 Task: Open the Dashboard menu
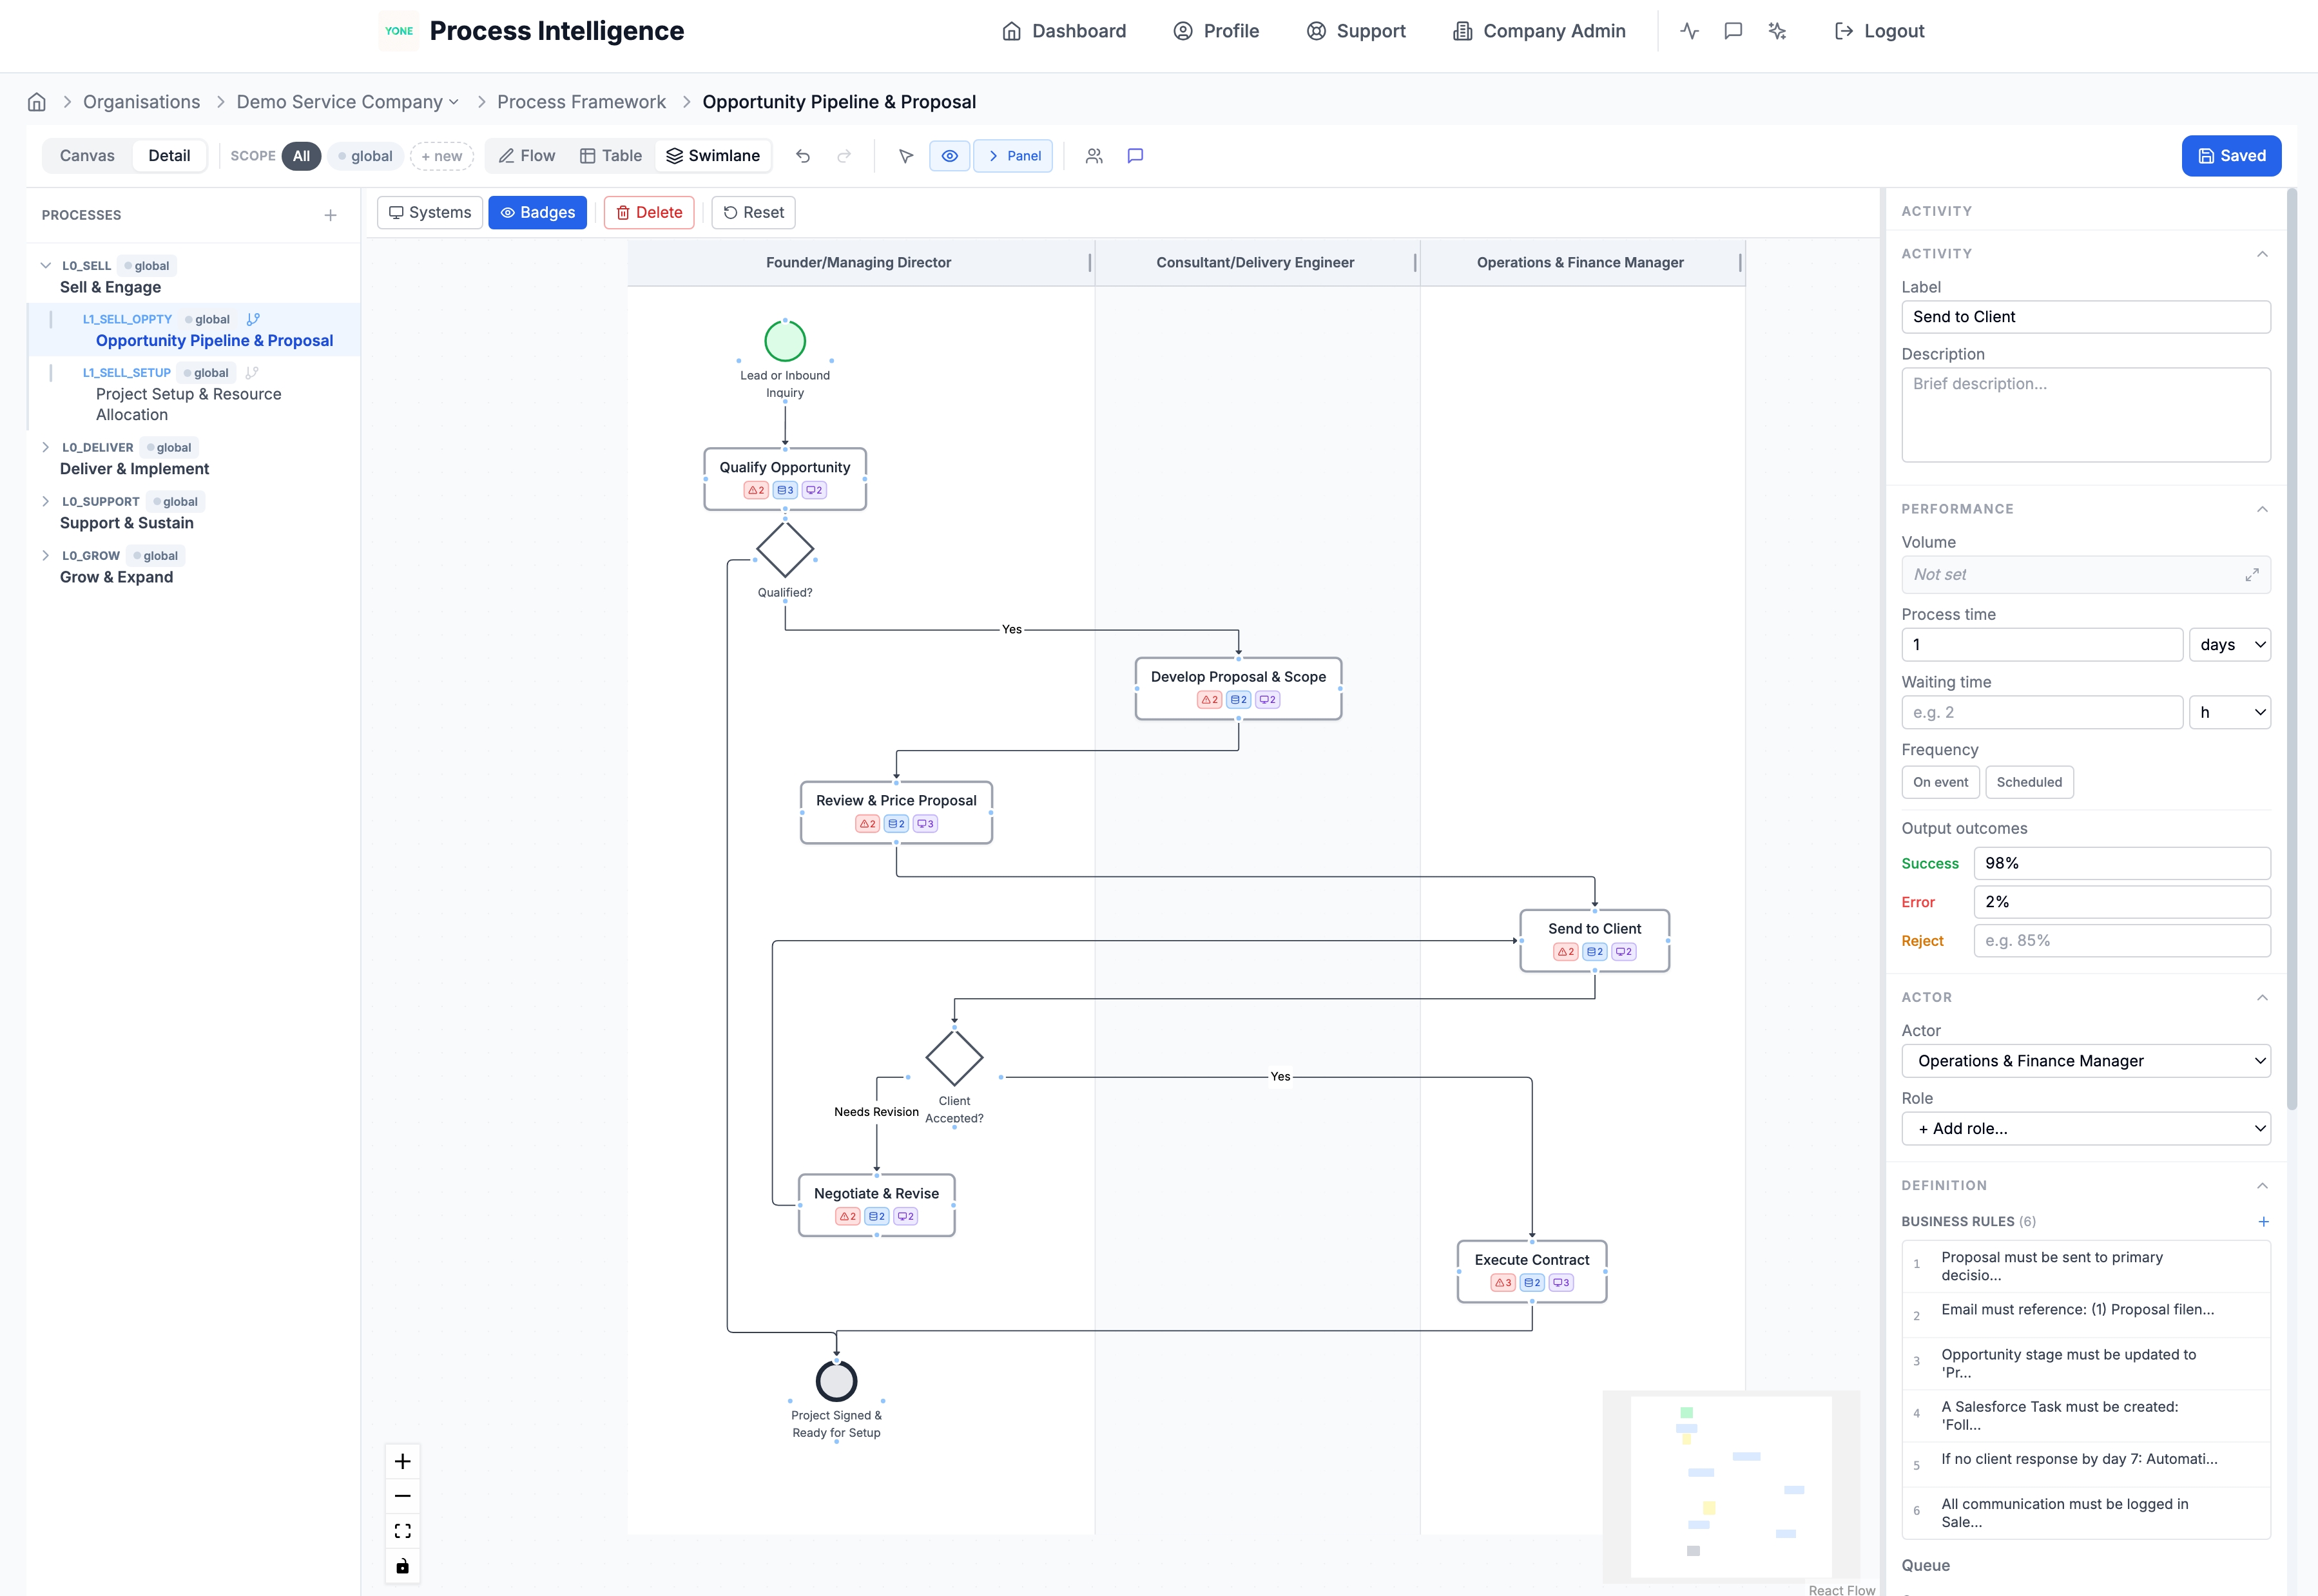[x=1064, y=31]
